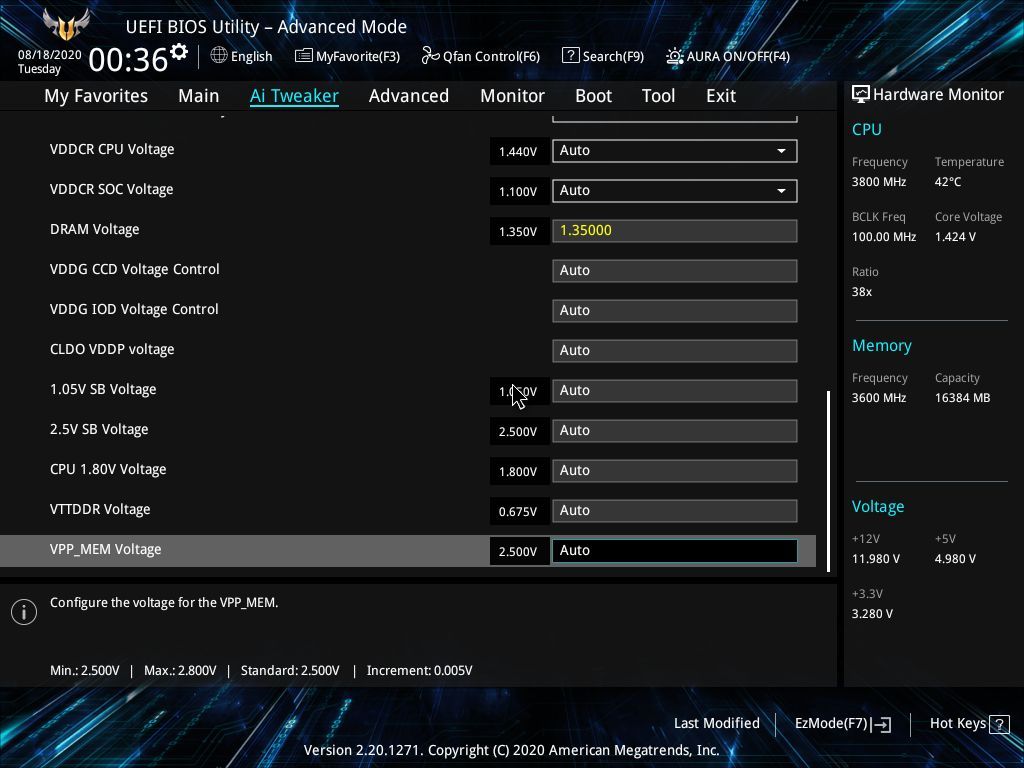Open Hot Keys
This screenshot has height=768, width=1024.
[x=958, y=724]
